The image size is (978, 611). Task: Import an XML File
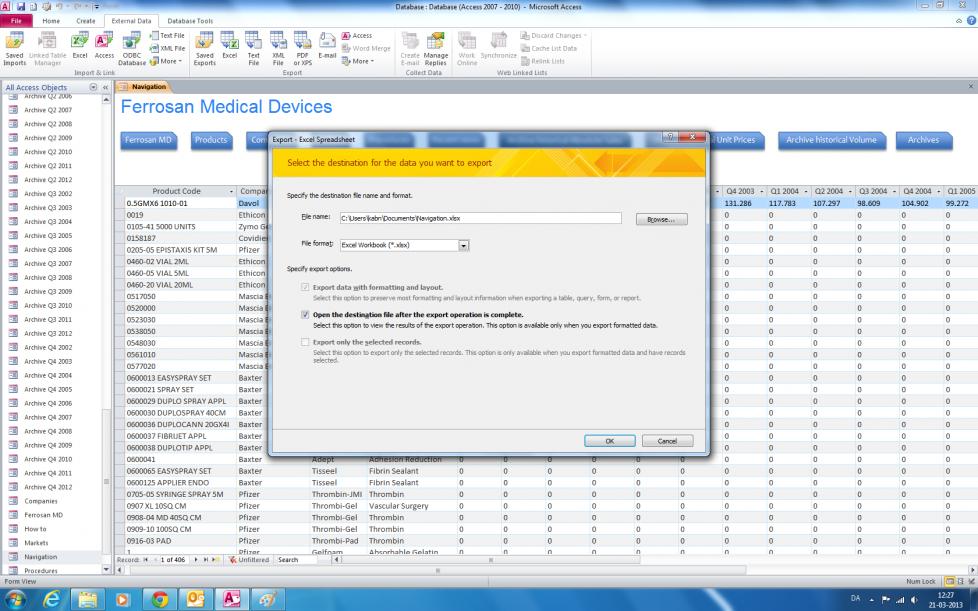(167, 48)
